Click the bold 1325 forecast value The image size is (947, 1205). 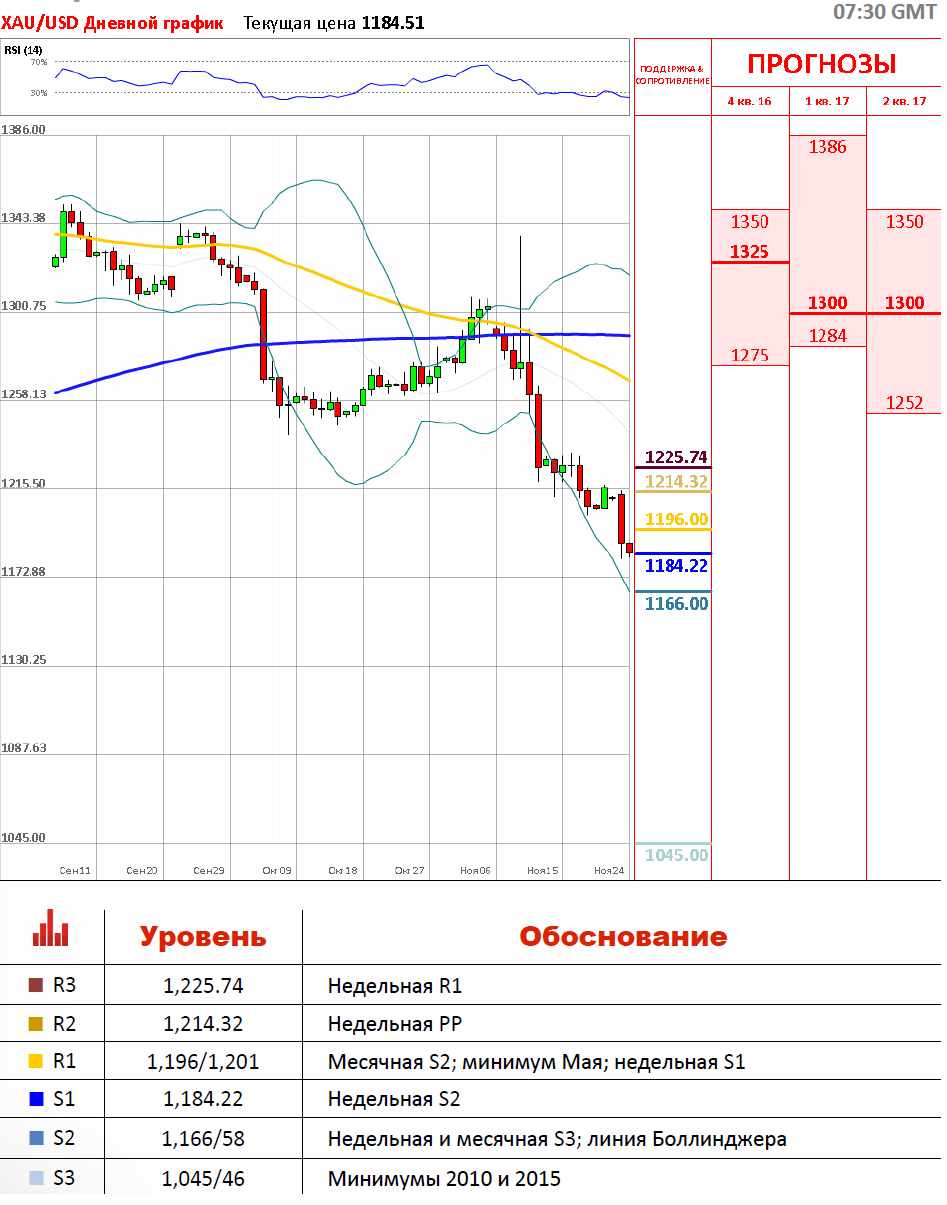point(749,251)
